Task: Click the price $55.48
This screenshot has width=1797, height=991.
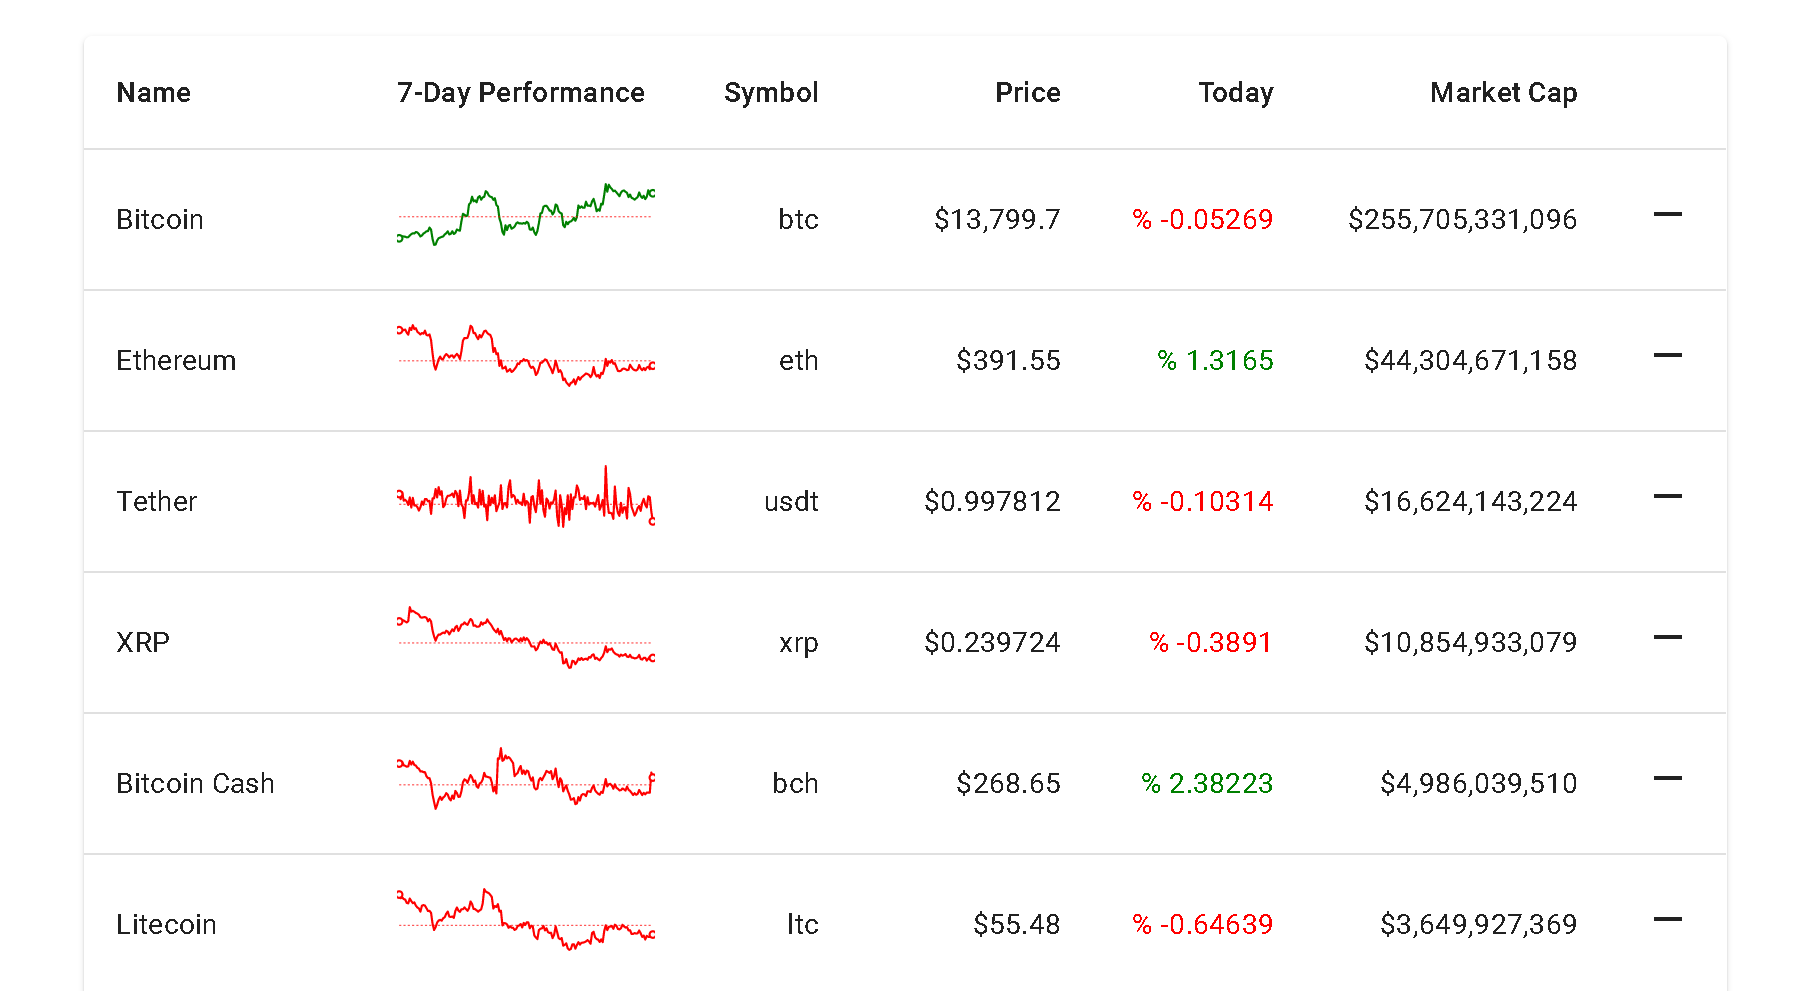Action: click(x=1017, y=925)
